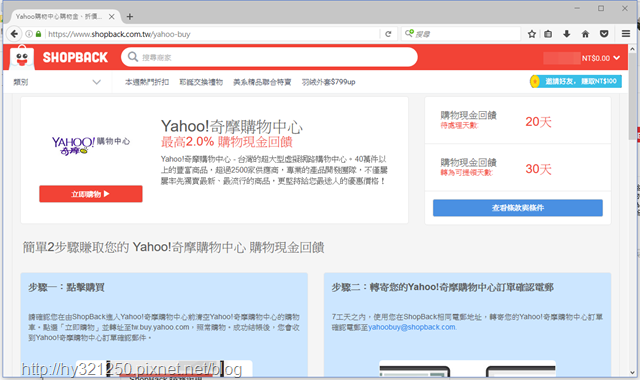
Task: Click the scrollbar down arrow
Action: pyautogui.click(x=633, y=372)
